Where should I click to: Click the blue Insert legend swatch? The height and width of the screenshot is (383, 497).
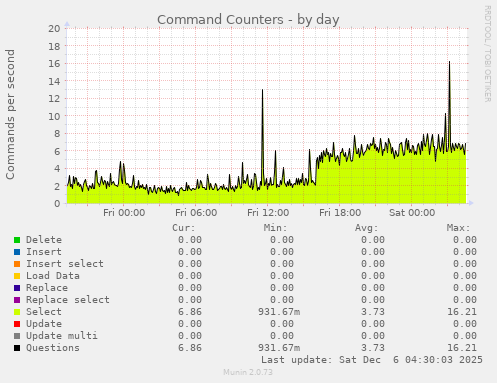click(17, 252)
